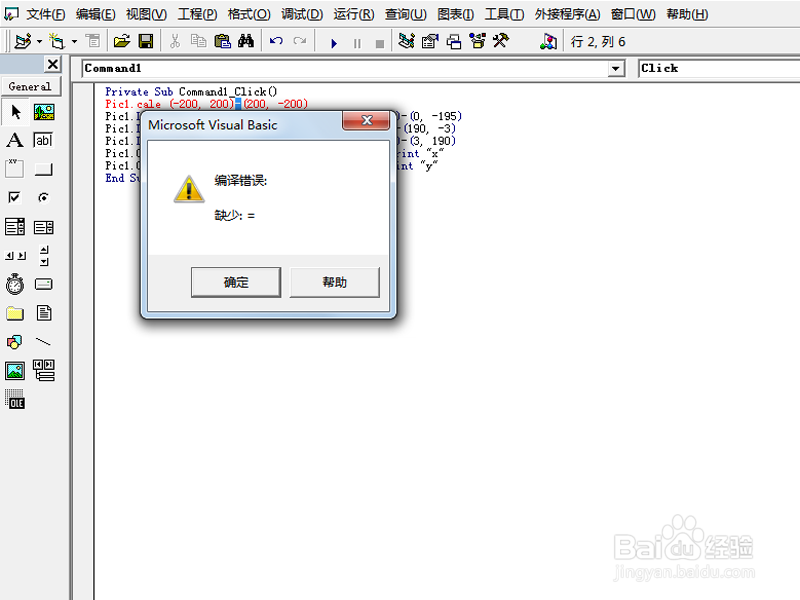The image size is (800, 600).
Task: Open the Toolbox hammer and wrench icon
Action: 501,41
